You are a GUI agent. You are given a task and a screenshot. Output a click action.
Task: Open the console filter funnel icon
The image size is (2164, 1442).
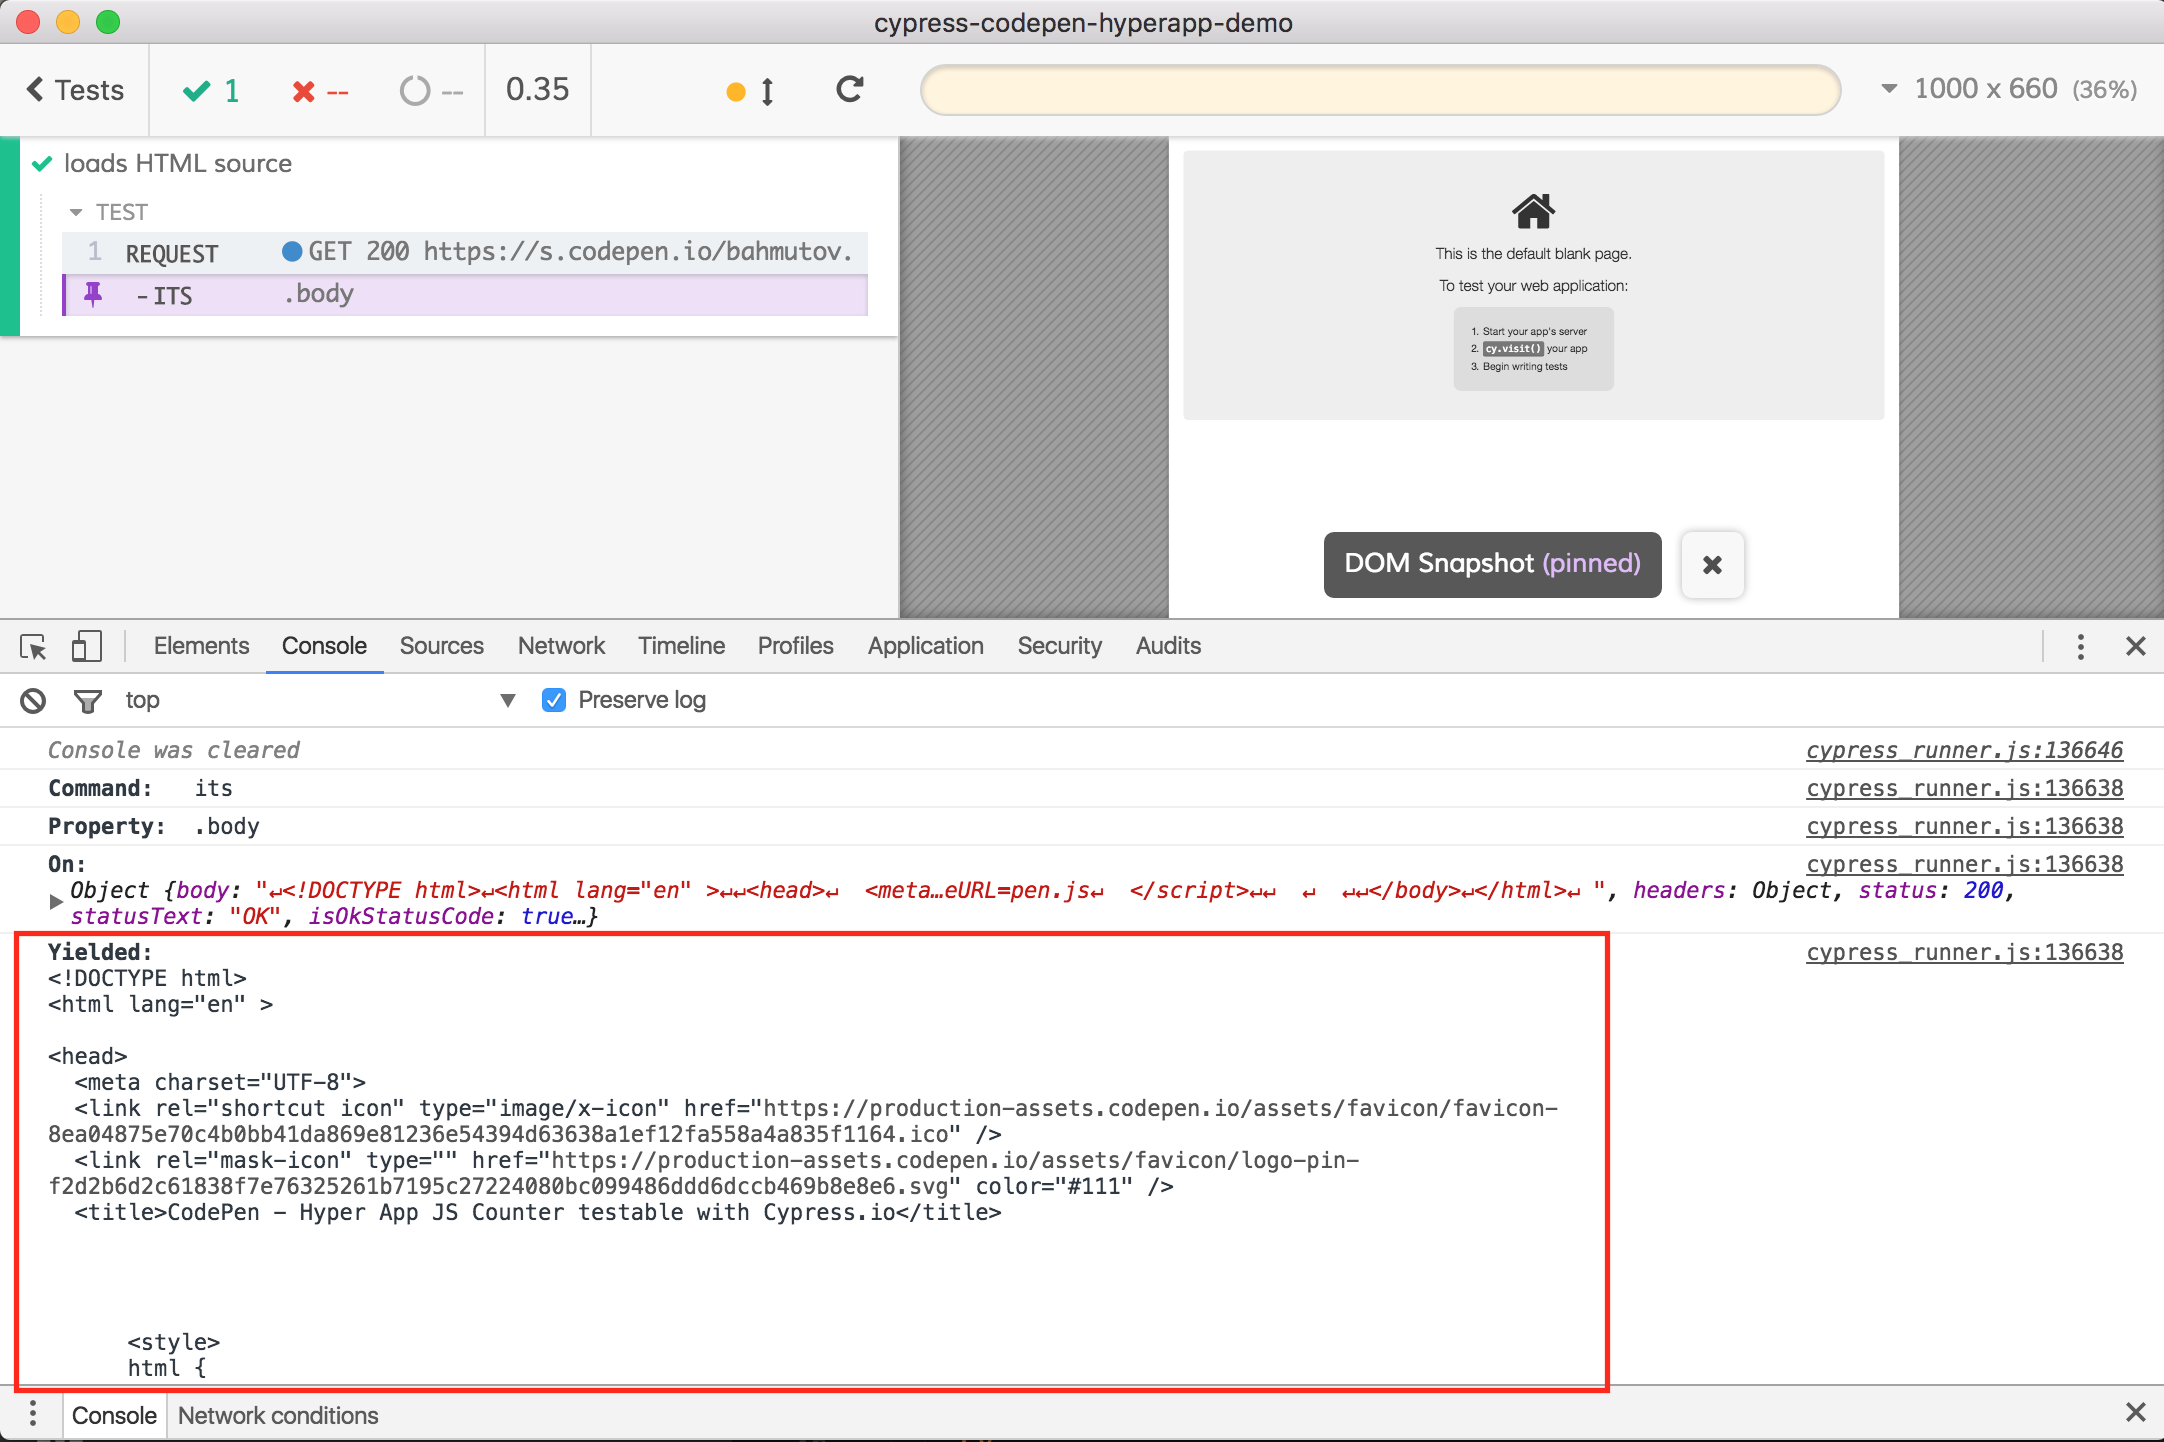[x=88, y=701]
